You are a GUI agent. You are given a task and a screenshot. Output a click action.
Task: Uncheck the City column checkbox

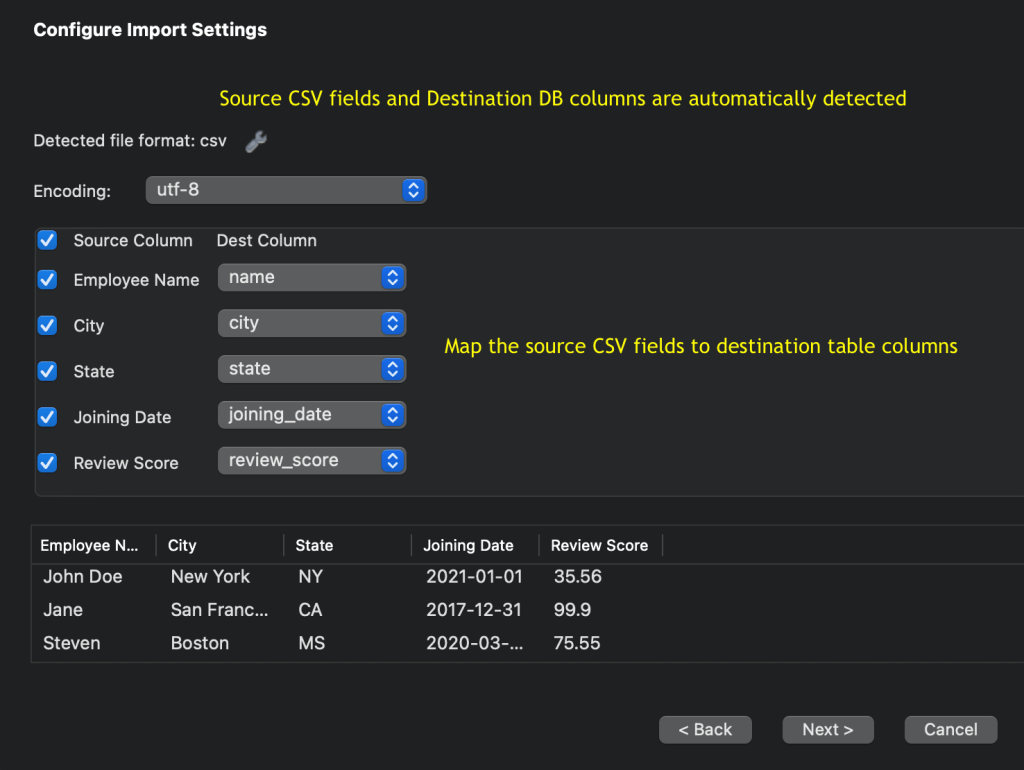tap(47, 326)
